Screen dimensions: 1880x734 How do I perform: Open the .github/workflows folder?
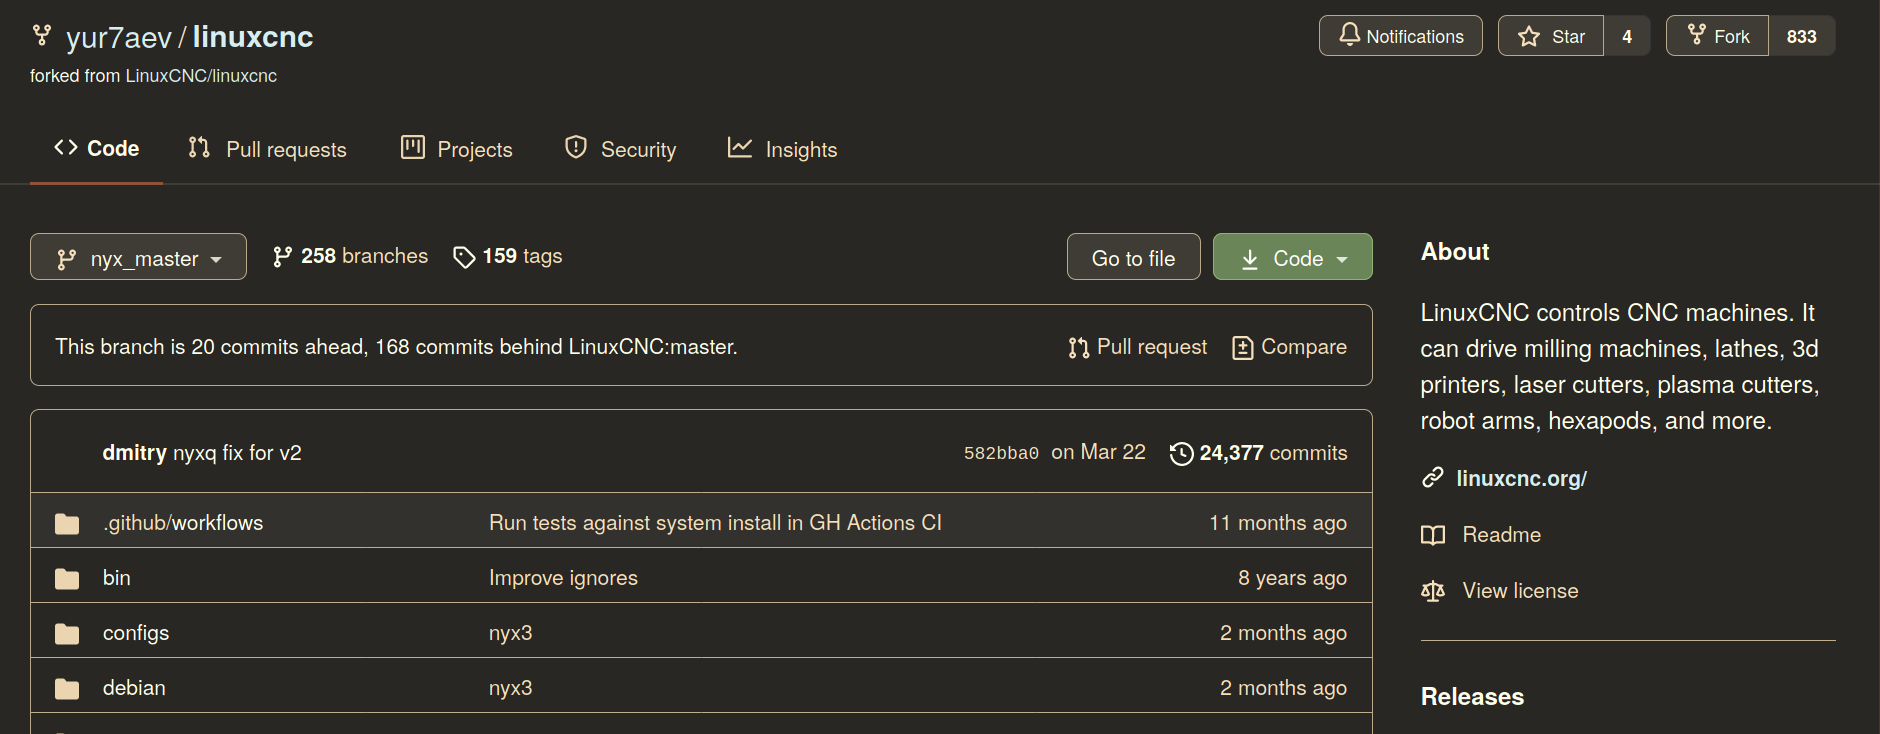[x=183, y=523]
